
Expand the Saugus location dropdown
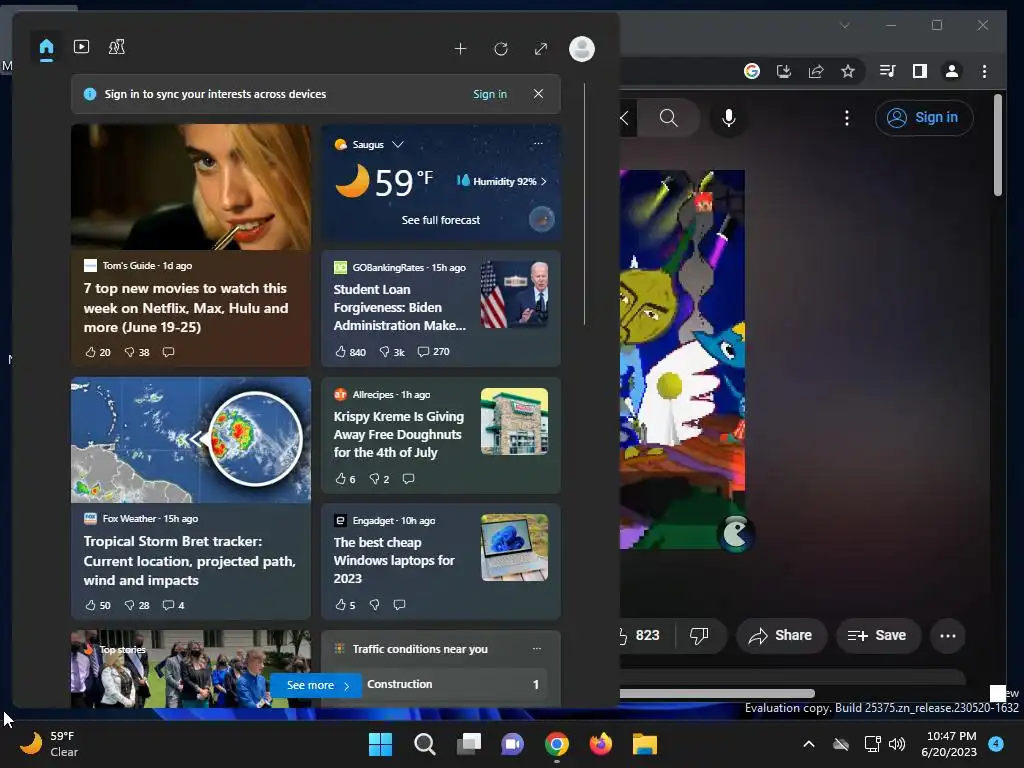coord(398,144)
